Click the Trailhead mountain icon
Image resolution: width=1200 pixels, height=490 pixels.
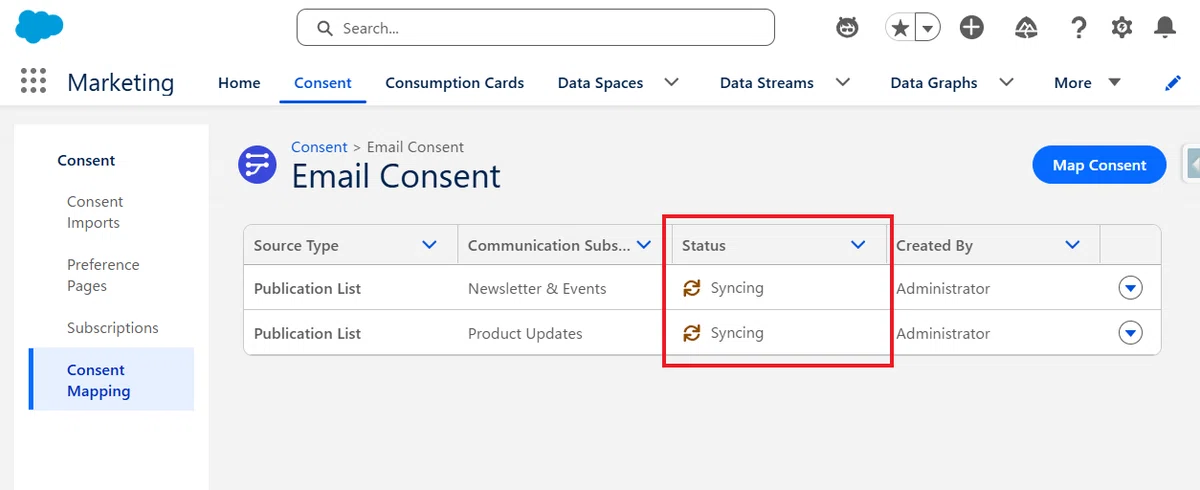[1025, 28]
